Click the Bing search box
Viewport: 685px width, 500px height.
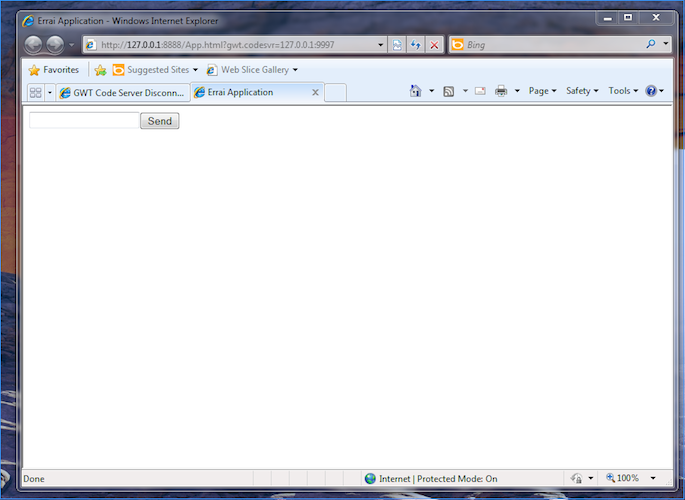[x=554, y=45]
